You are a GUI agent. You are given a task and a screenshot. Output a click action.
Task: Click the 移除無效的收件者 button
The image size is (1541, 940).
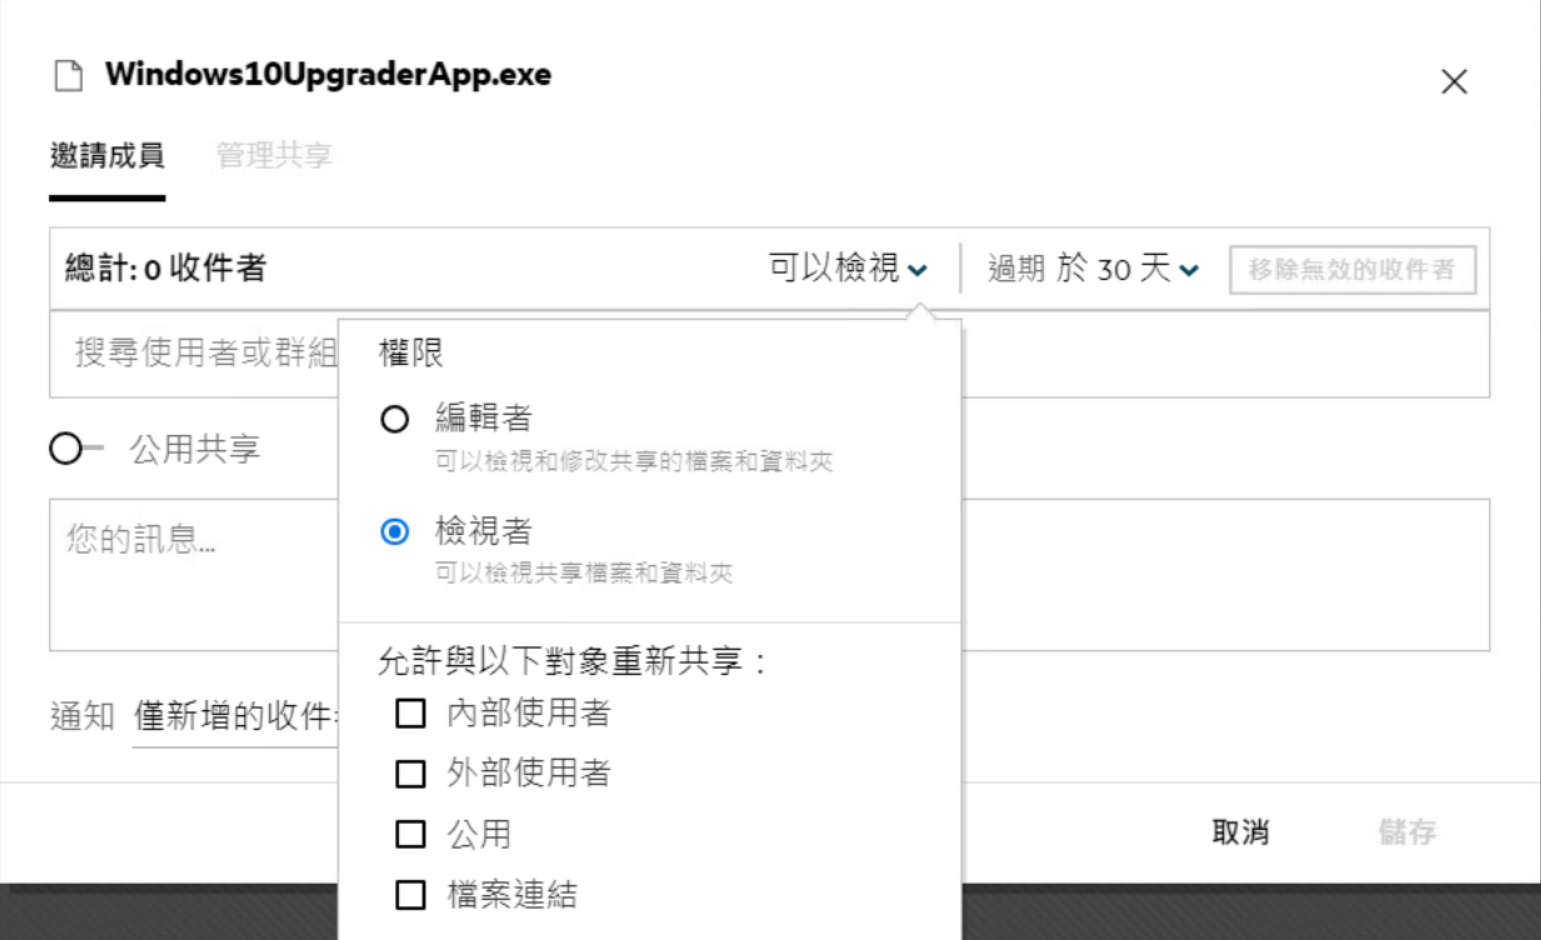coord(1352,270)
